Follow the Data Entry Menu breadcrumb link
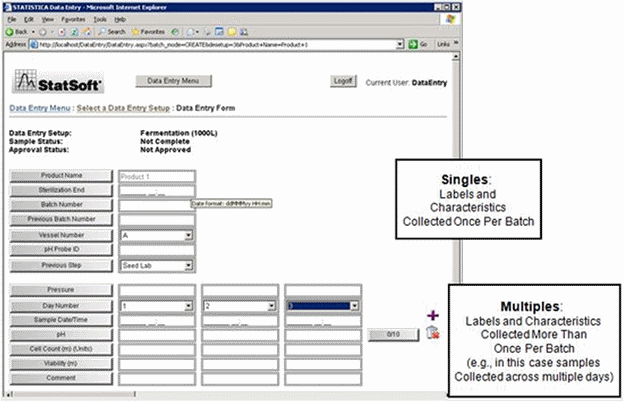 pyautogui.click(x=40, y=108)
